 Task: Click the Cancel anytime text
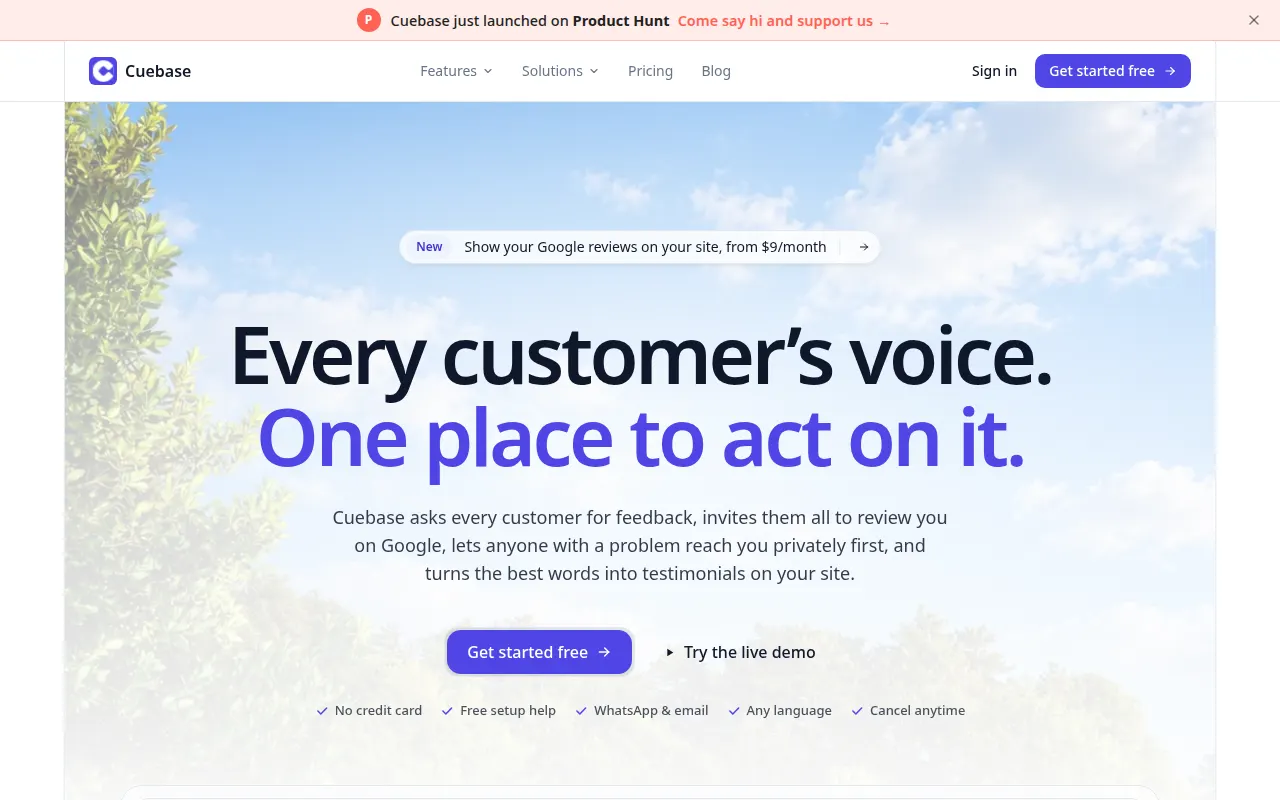point(917,711)
